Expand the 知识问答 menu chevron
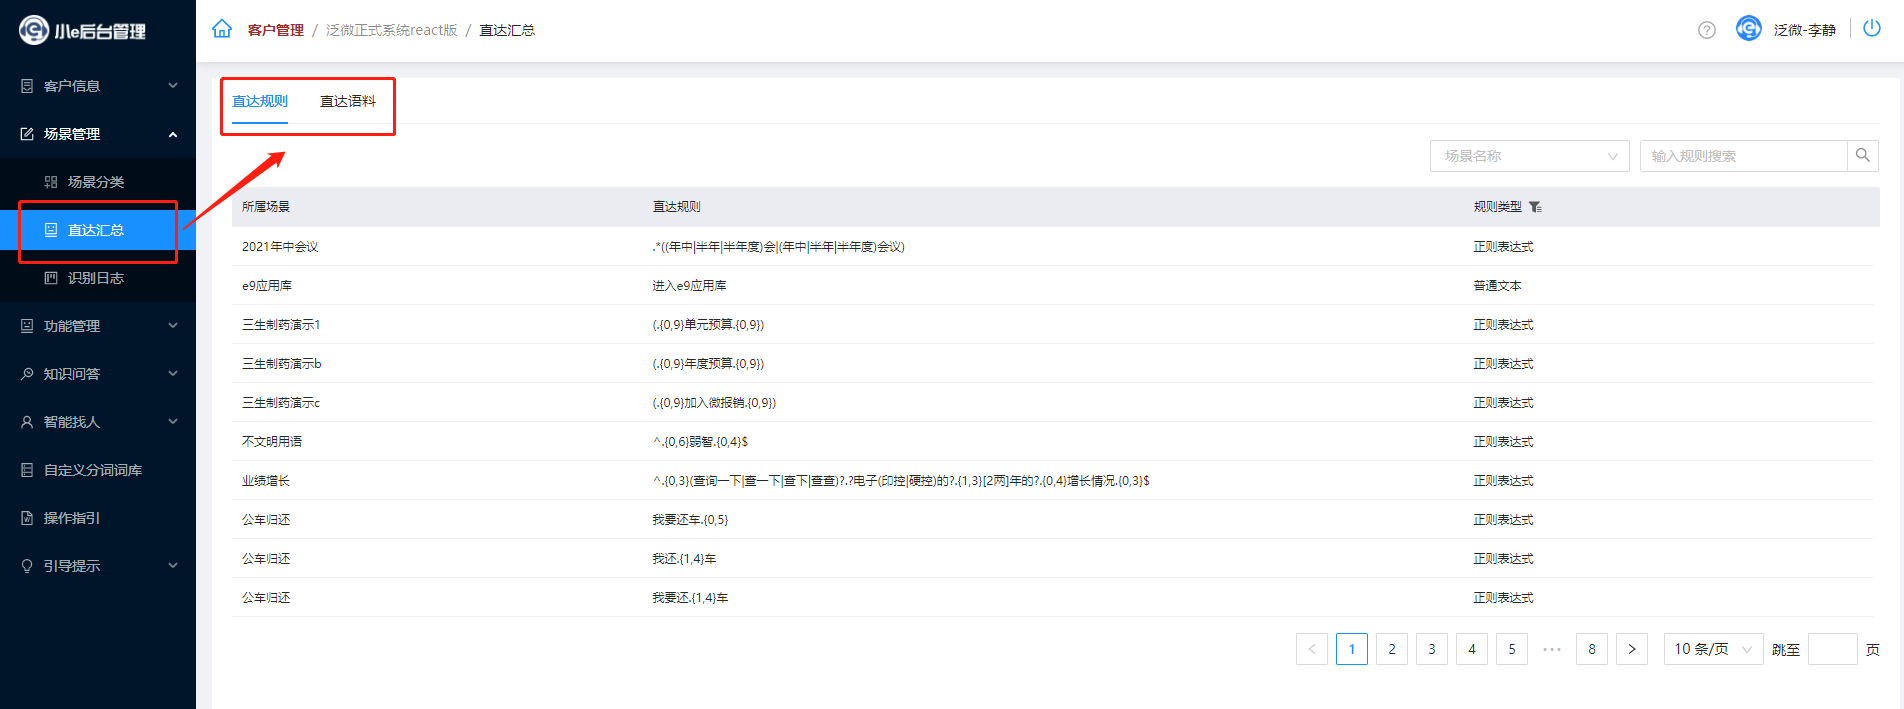This screenshot has height=709, width=1904. 173,374
